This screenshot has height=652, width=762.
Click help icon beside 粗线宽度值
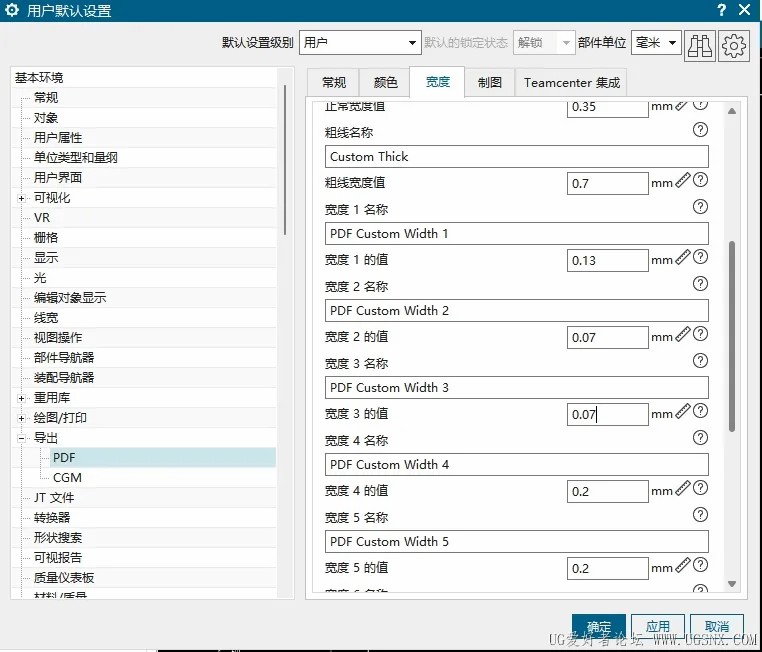coord(700,180)
